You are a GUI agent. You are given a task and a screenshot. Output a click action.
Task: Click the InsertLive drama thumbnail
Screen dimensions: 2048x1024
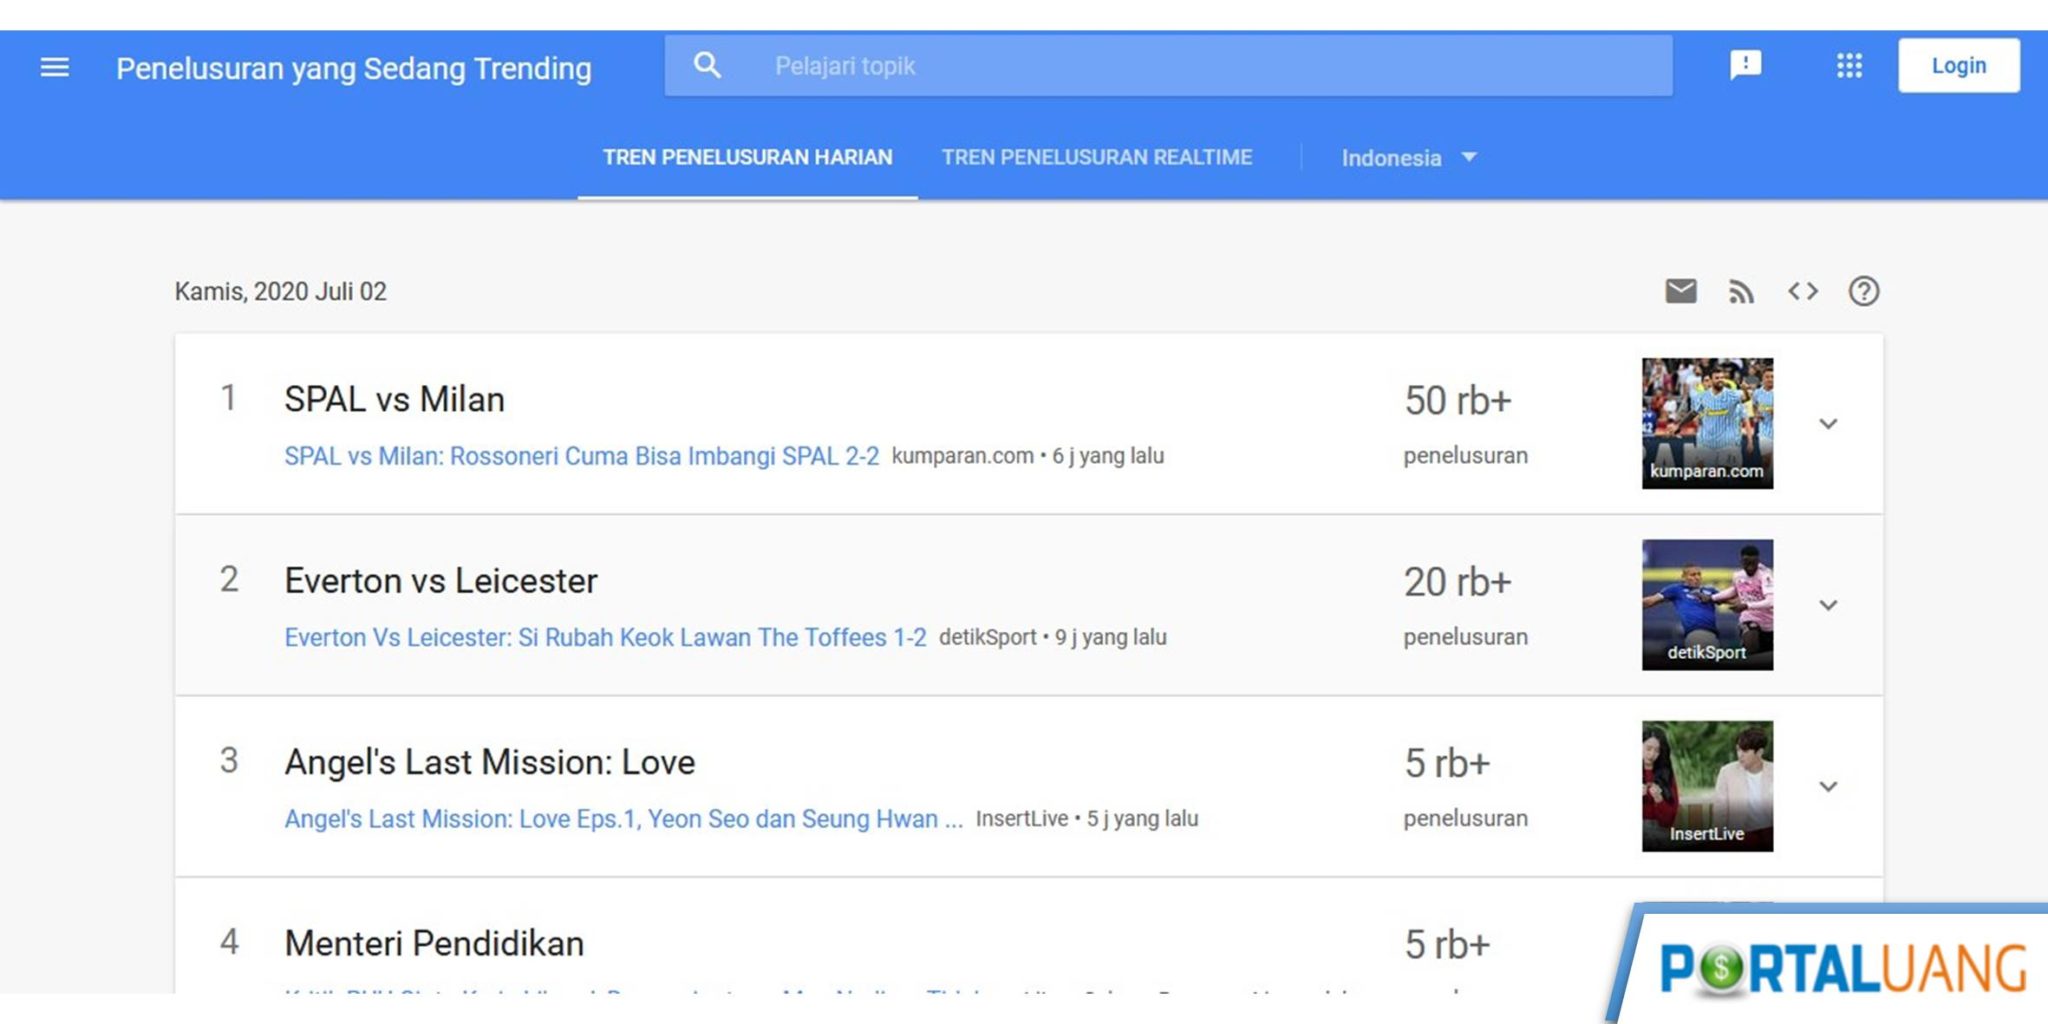[x=1707, y=787]
